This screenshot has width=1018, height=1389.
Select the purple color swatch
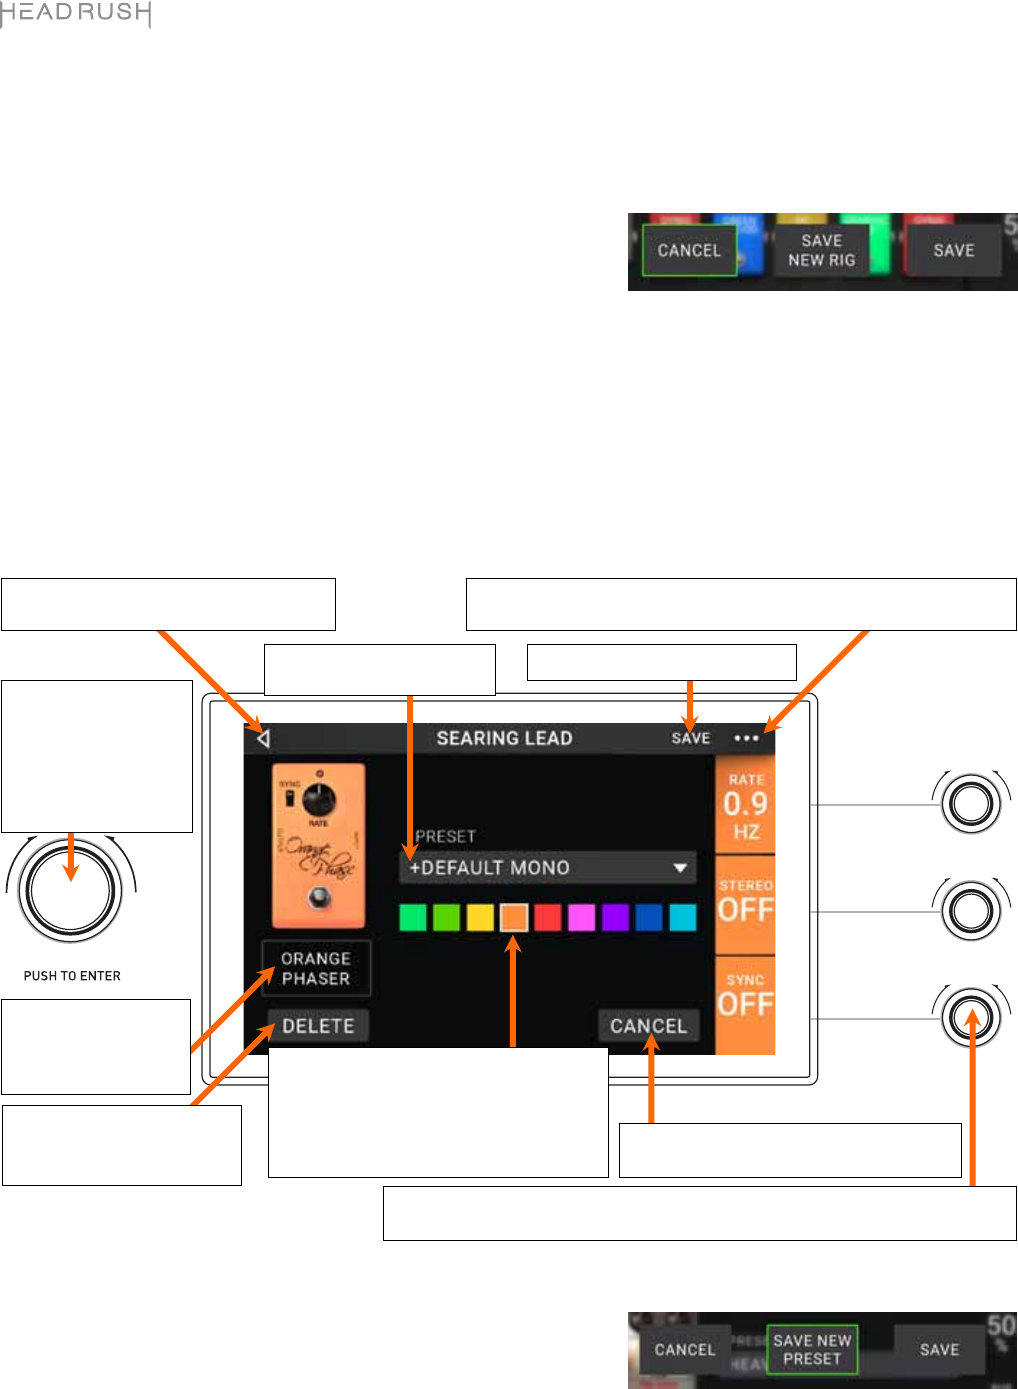coord(615,917)
